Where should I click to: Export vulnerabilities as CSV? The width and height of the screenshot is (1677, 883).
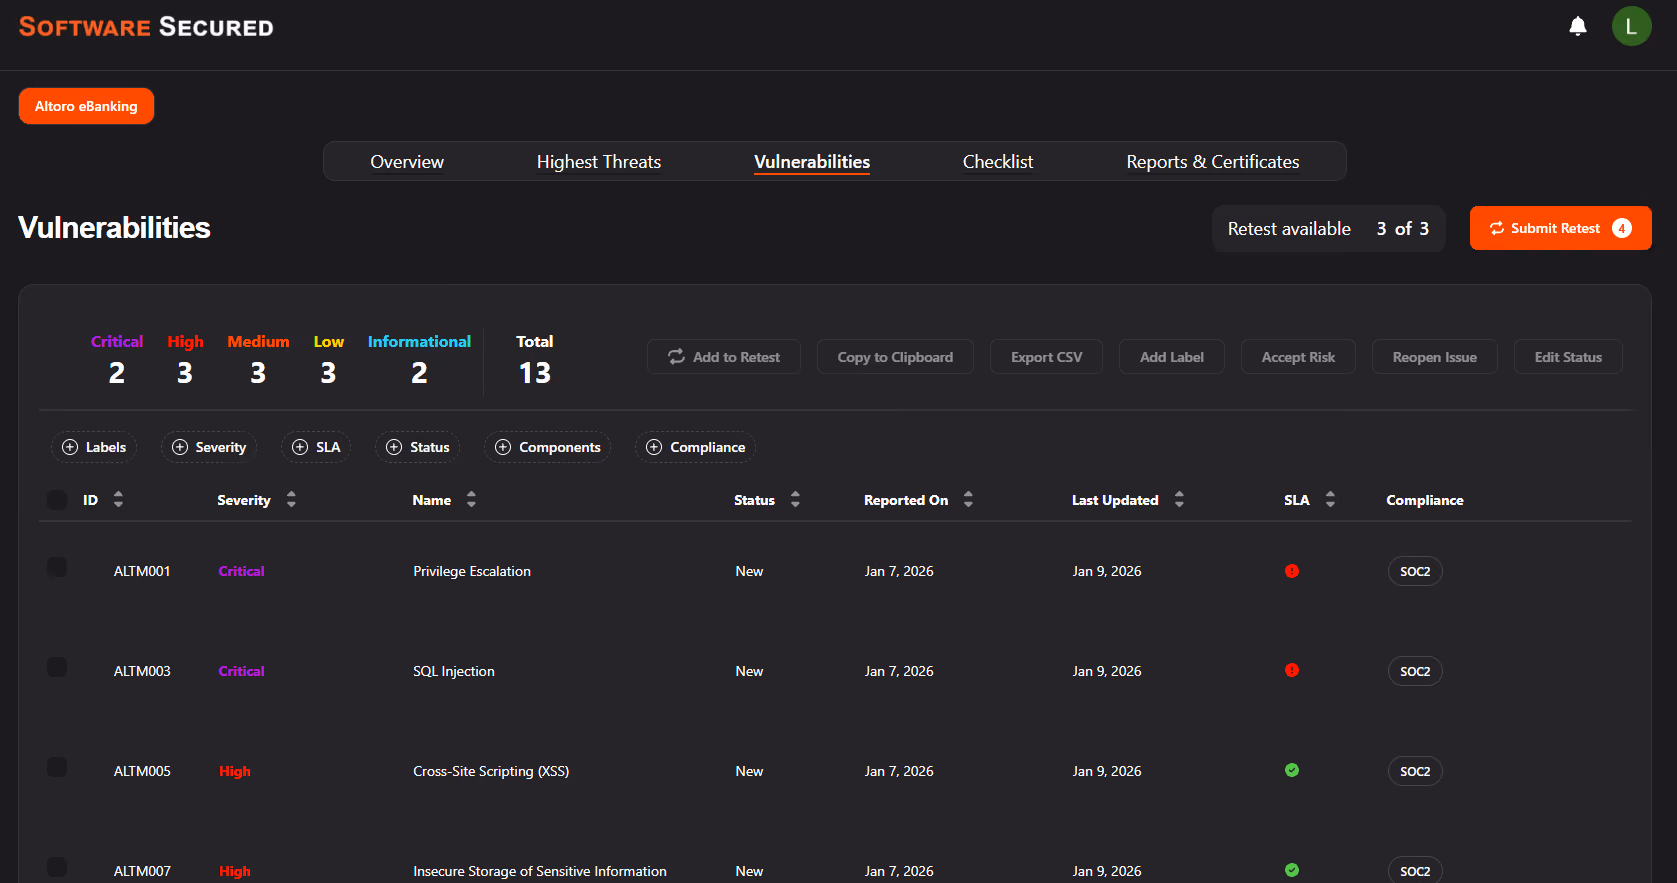tap(1046, 357)
